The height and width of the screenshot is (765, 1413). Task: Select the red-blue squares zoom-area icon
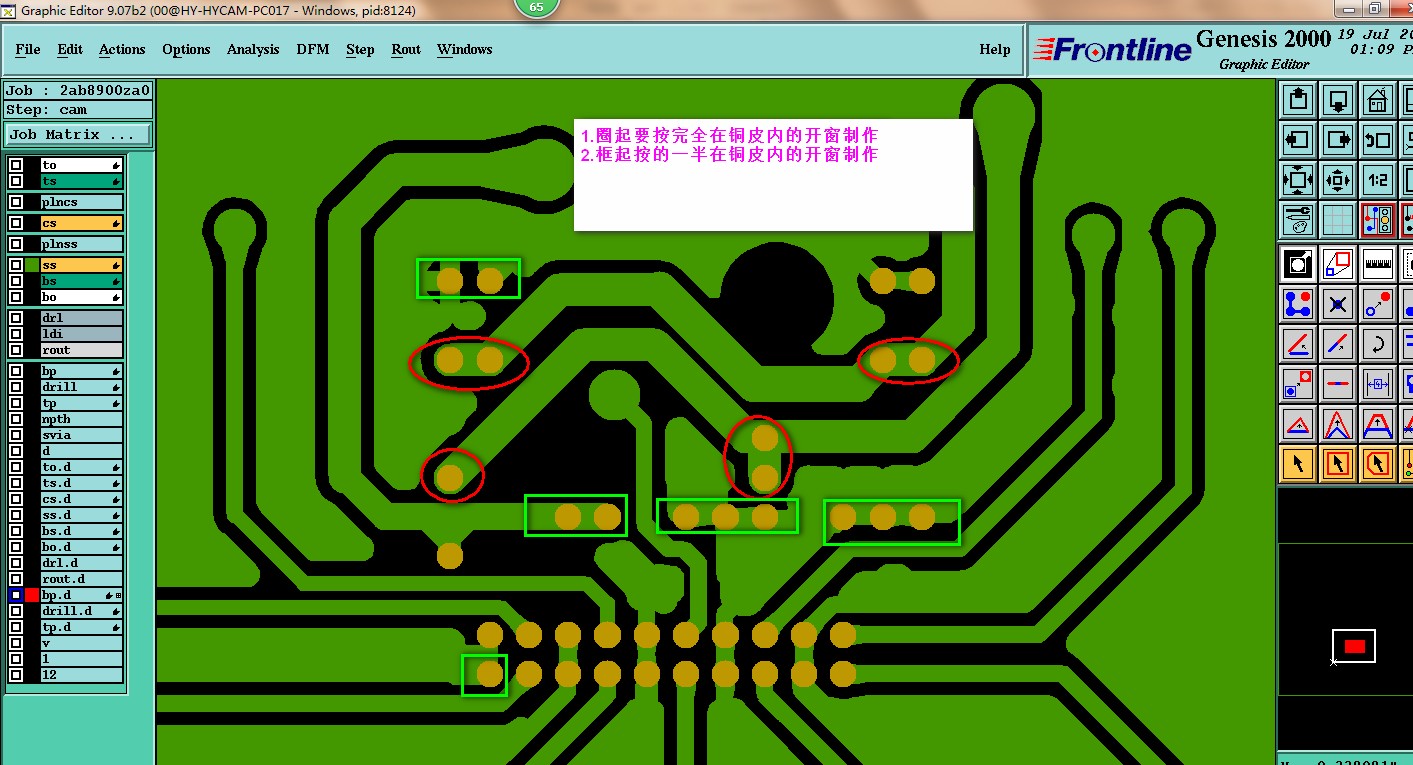[x=1338, y=264]
